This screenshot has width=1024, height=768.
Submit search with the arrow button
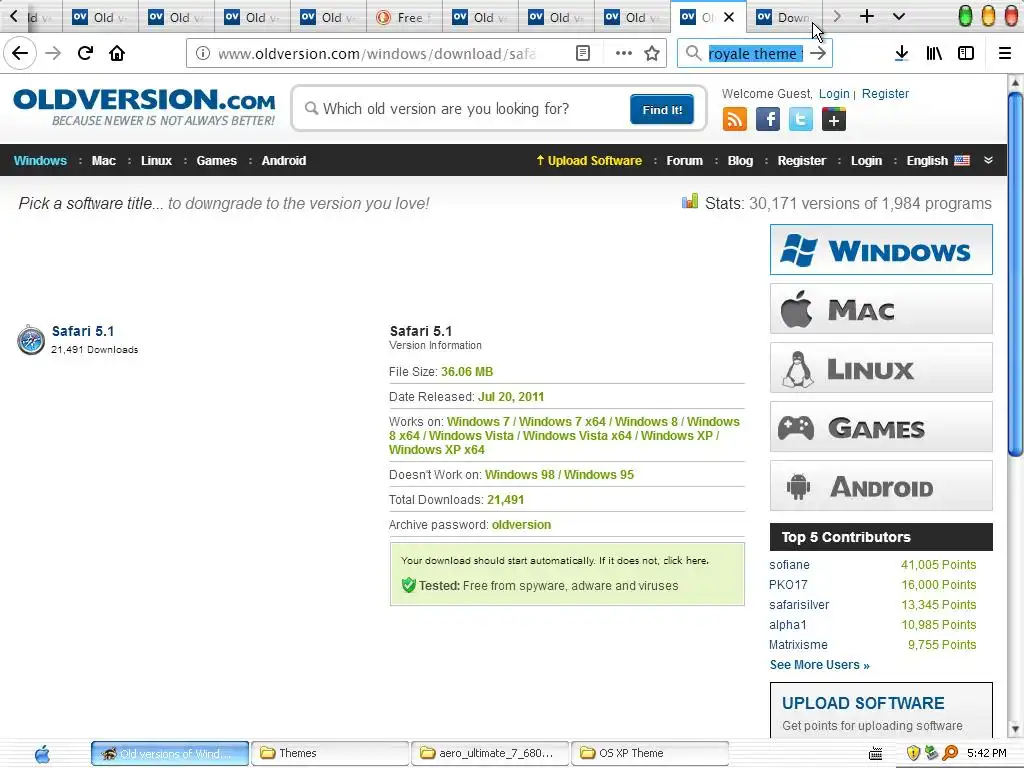(x=818, y=54)
